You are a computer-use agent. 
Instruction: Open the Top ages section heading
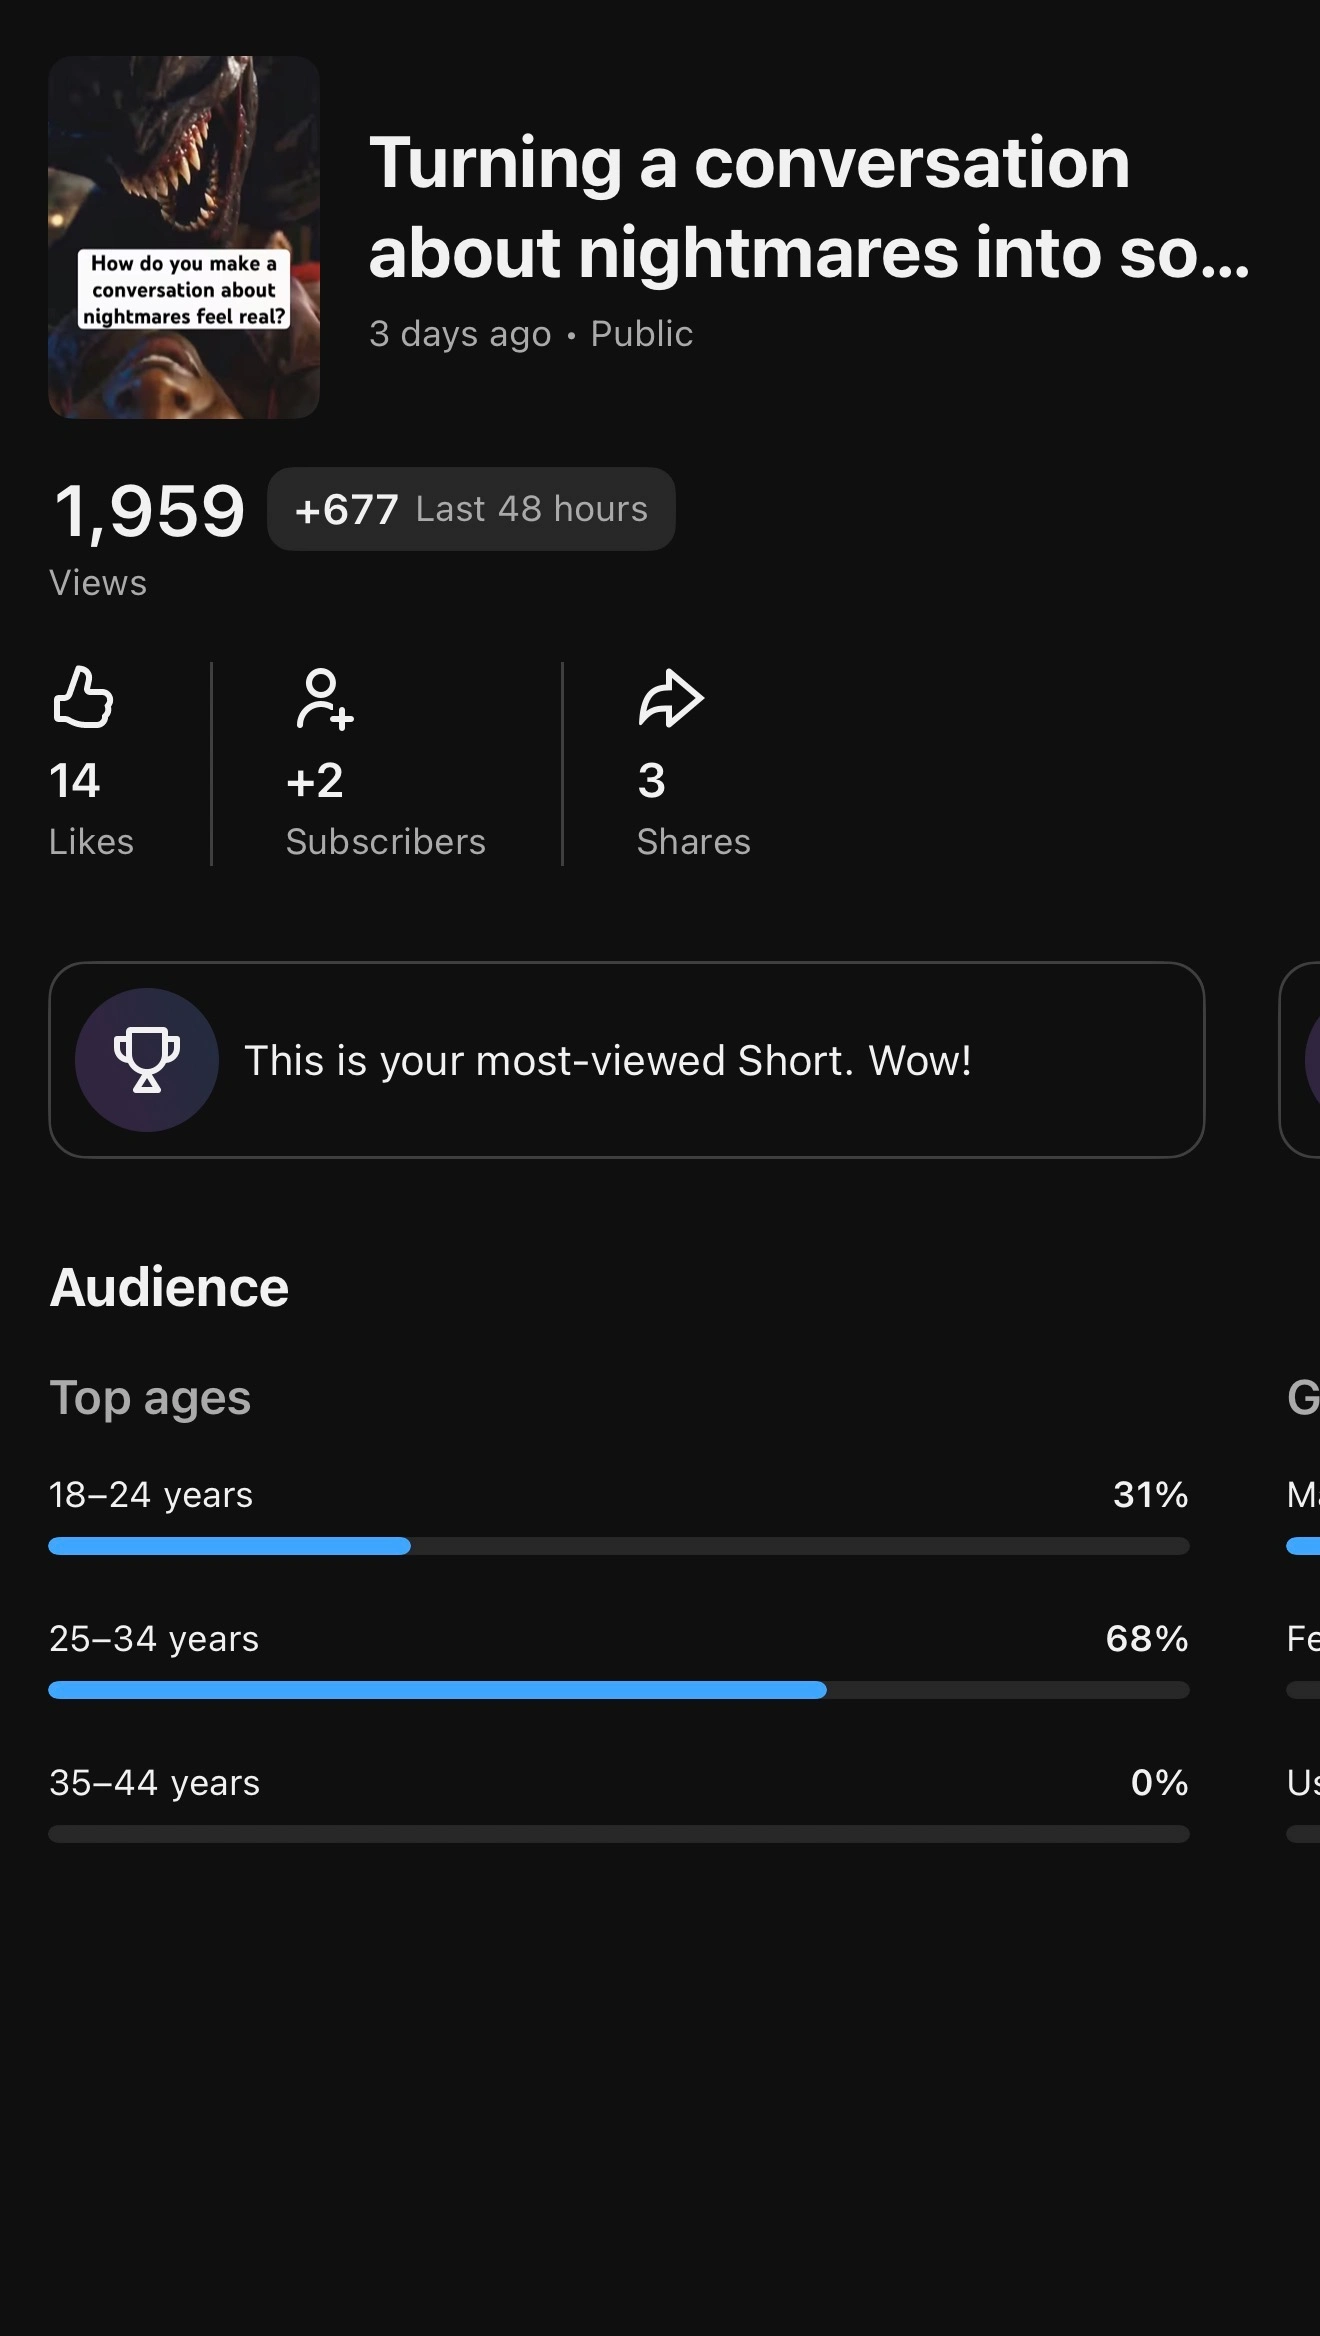pos(150,1398)
